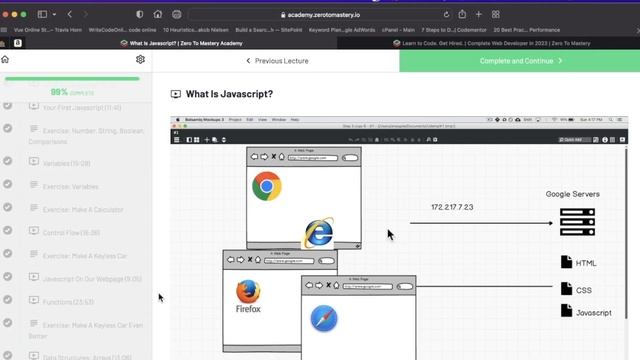Viewport: 640px width, 360px height.
Task: Open the WriteCodeOnline bookmark
Action: [x=122, y=30]
